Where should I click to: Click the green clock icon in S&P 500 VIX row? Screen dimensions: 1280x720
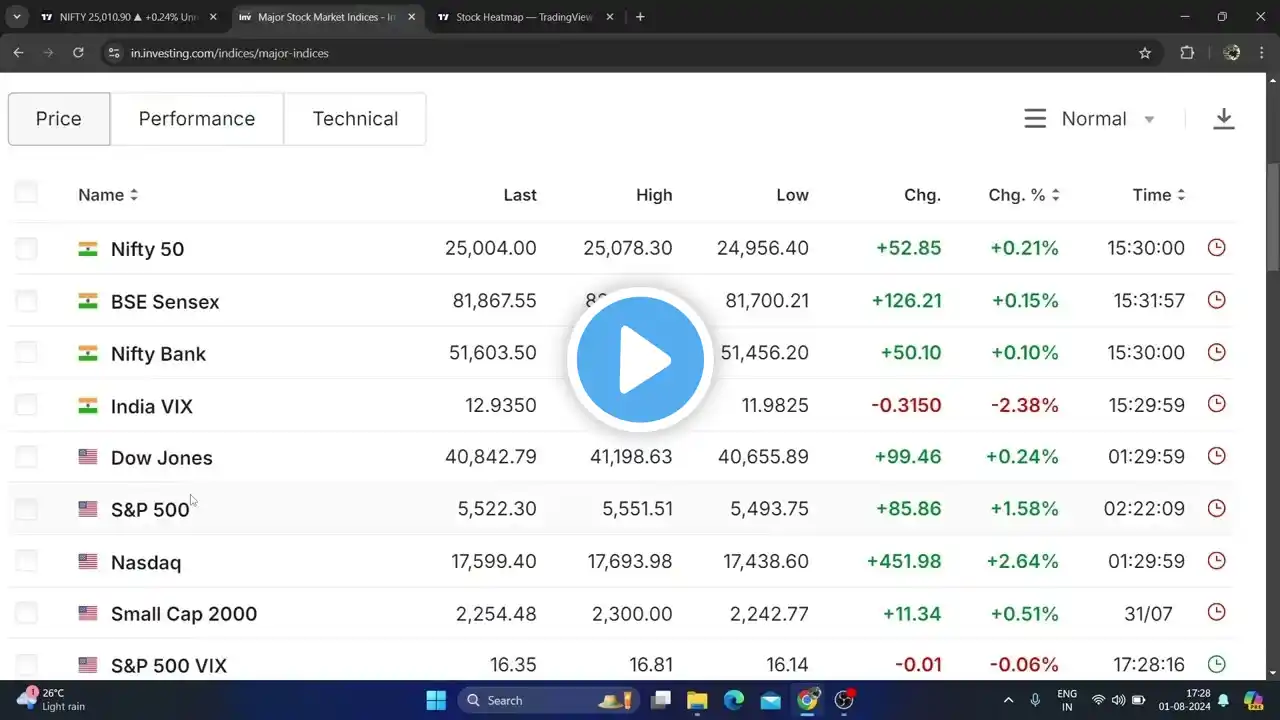1216,664
